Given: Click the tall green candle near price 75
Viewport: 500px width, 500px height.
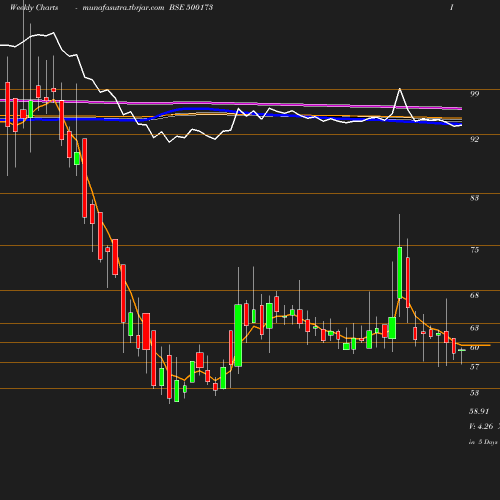Looking at the screenshot, I should (399, 273).
